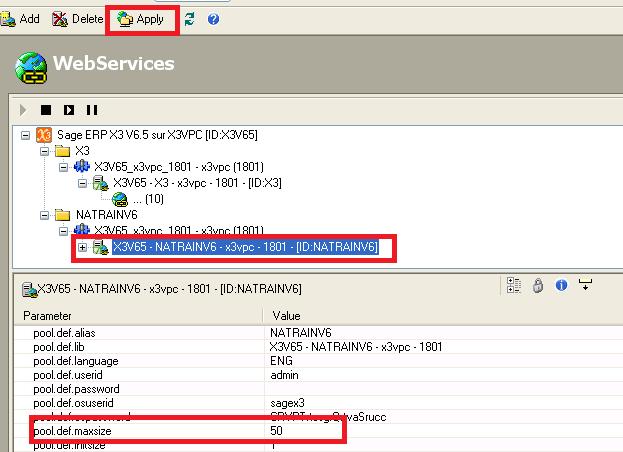Image resolution: width=623 pixels, height=452 pixels.
Task: Select the pool.def.maxsize parameter
Action: [x=72, y=431]
